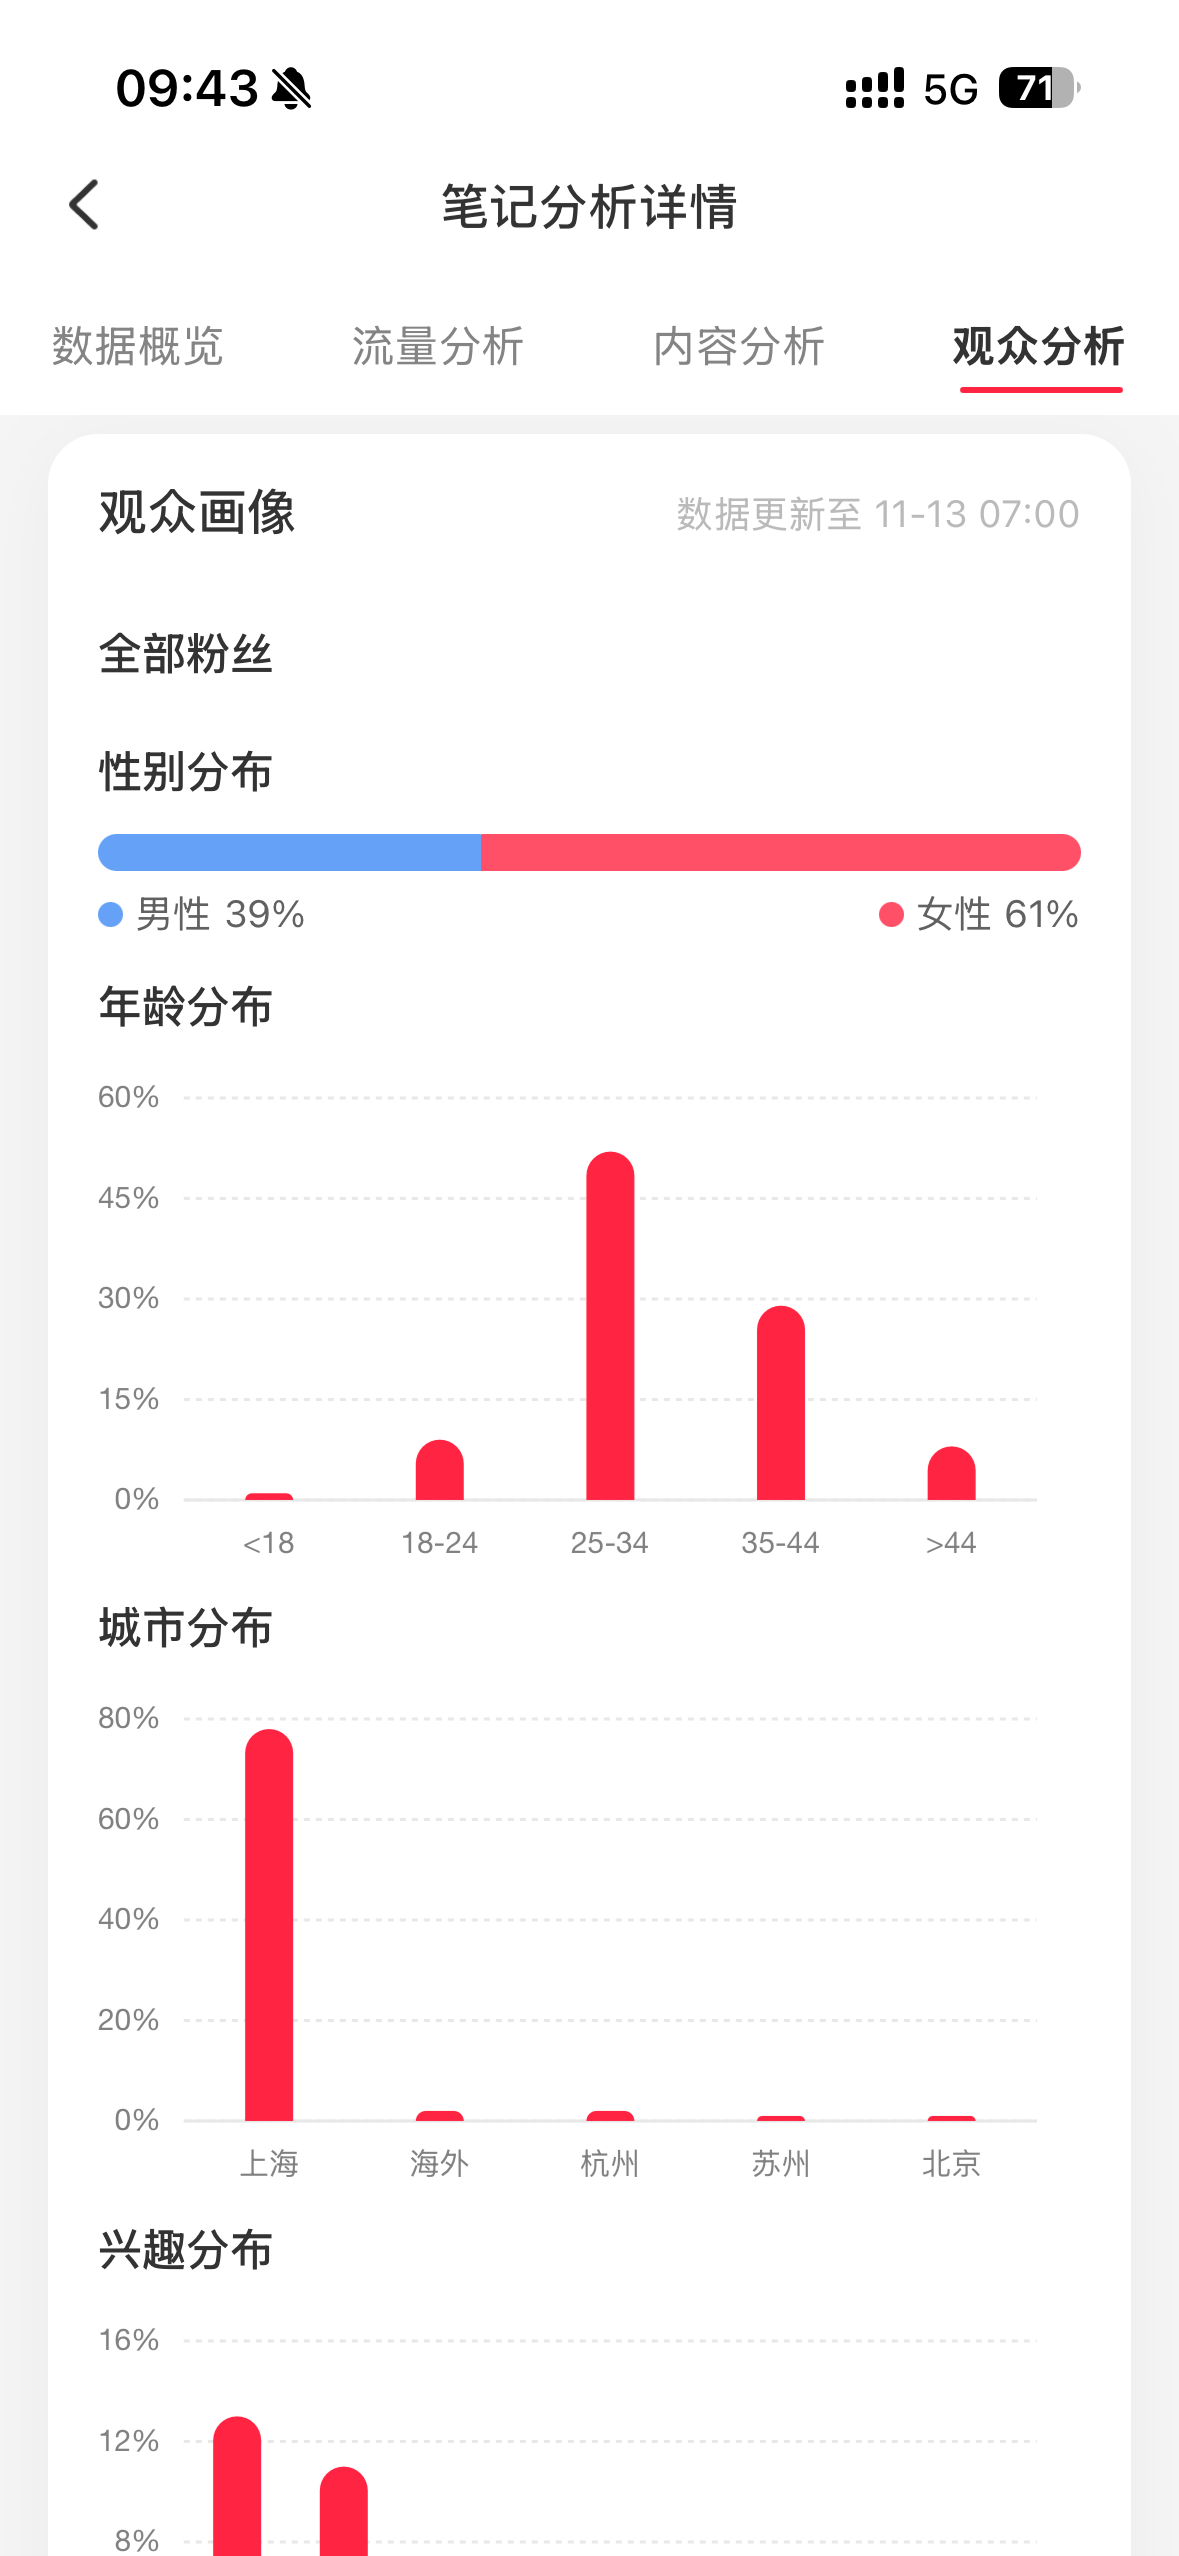
Task: Tap the 全部粉丝 label
Action: coord(186,655)
